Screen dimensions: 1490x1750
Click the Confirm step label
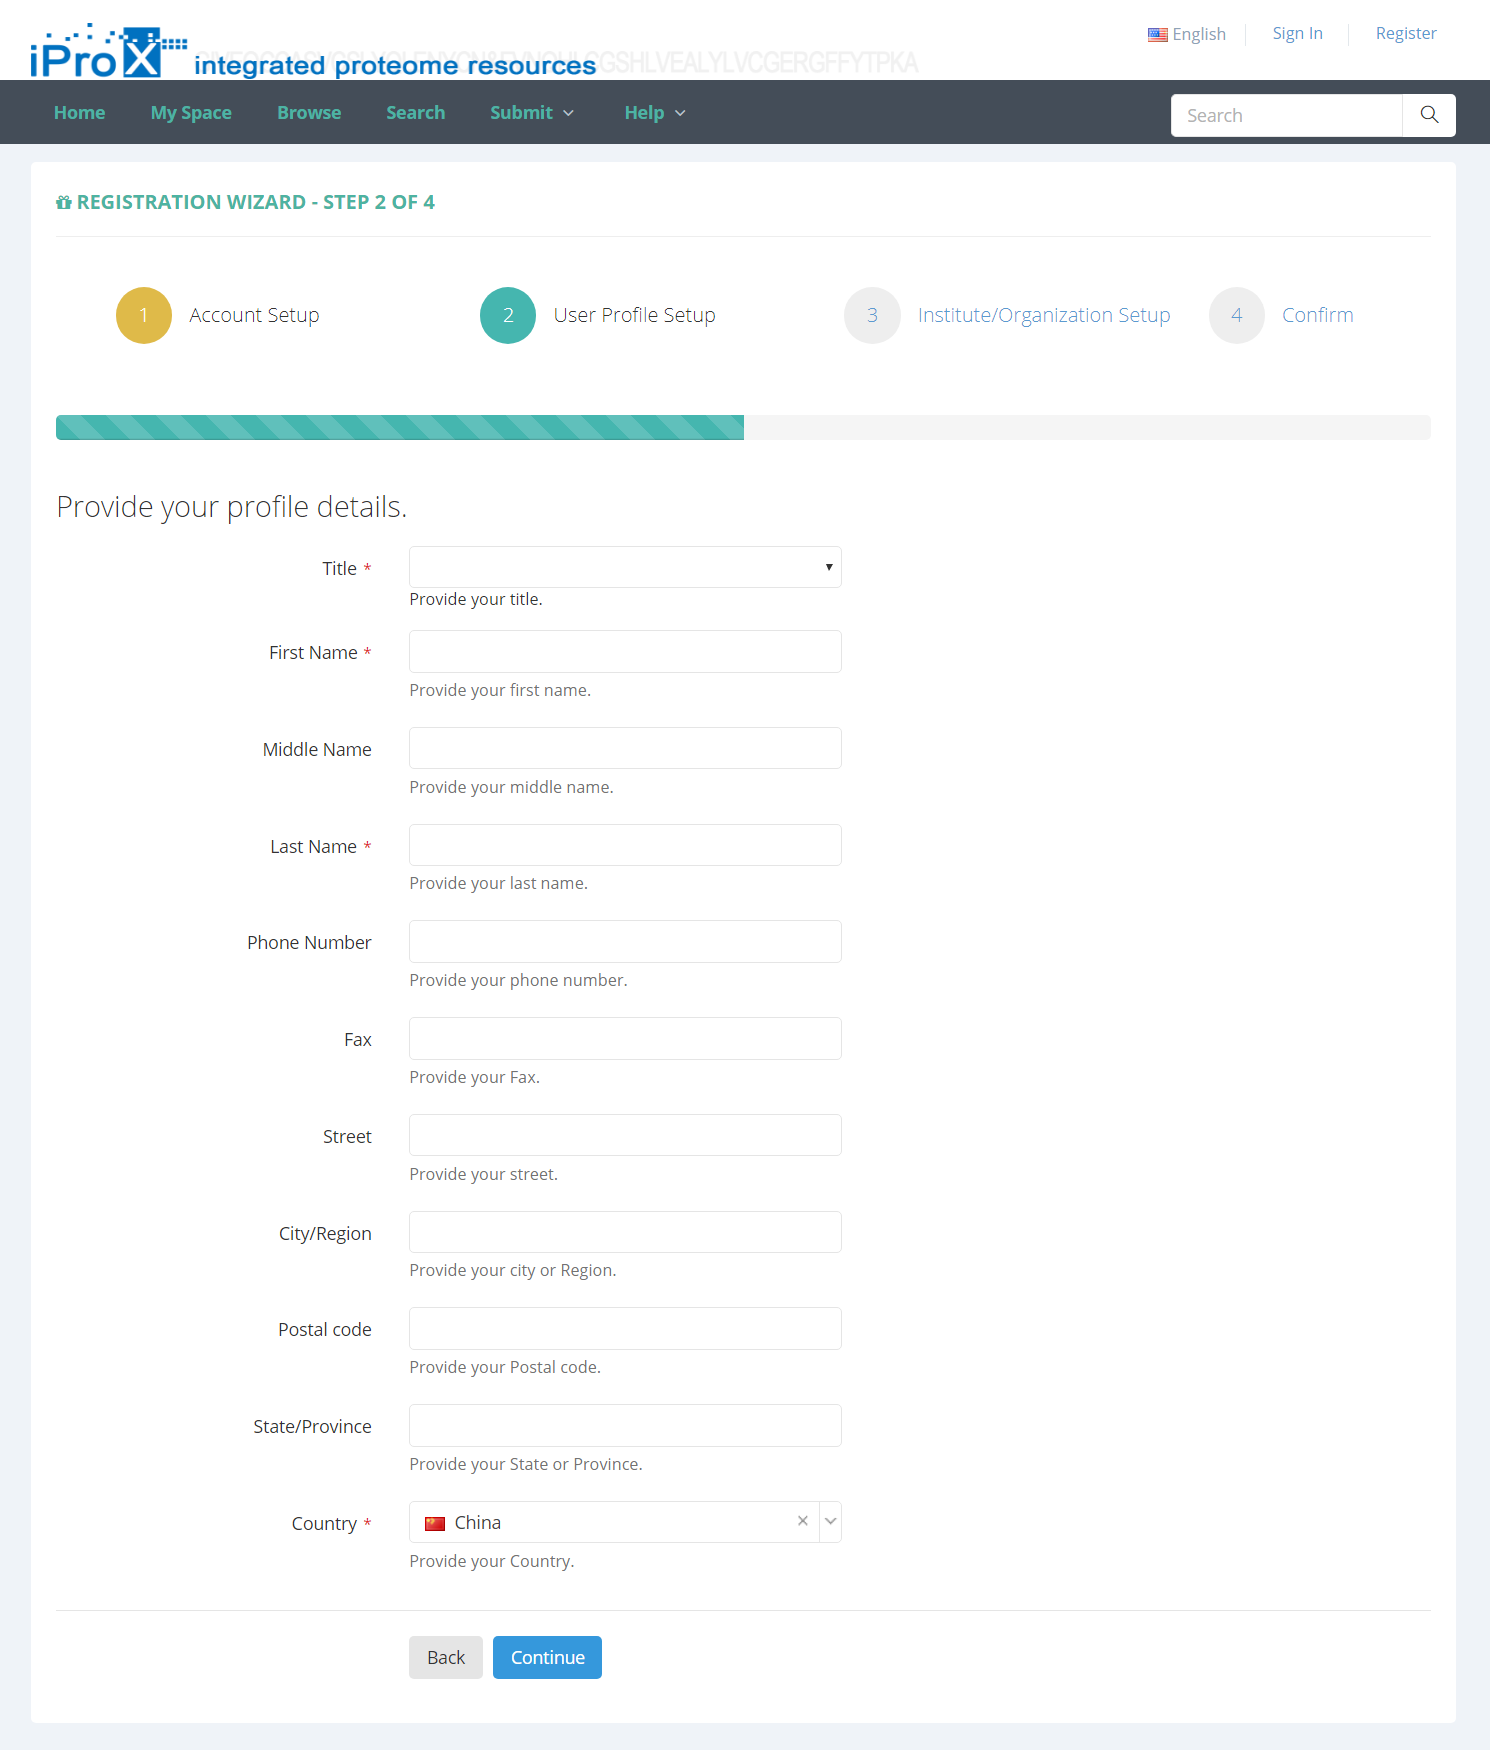1318,315
